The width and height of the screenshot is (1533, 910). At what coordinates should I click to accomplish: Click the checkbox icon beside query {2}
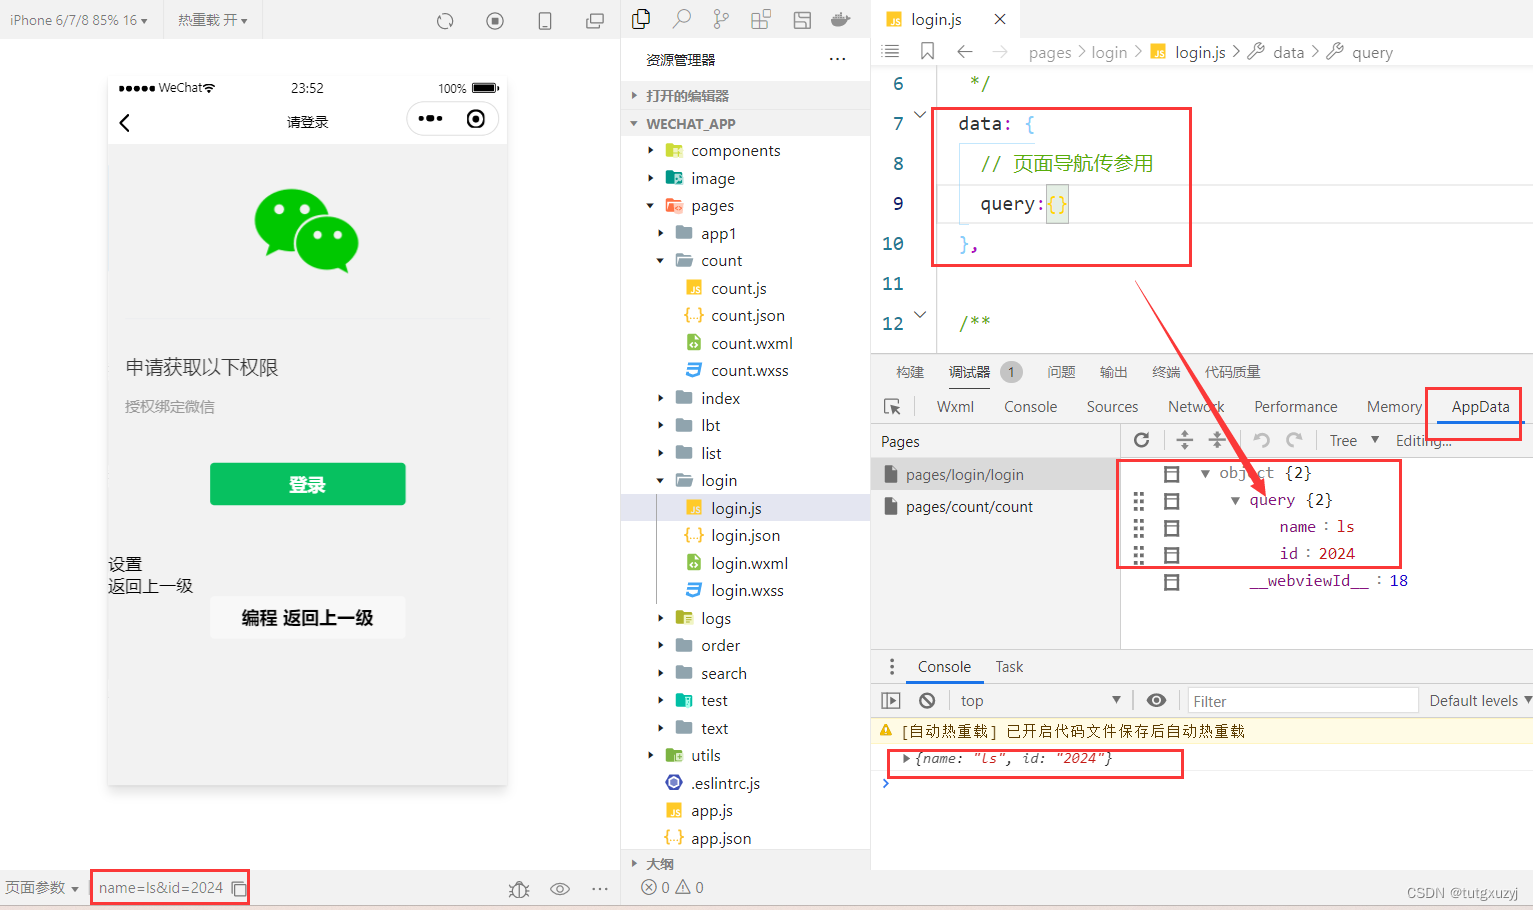1172,500
